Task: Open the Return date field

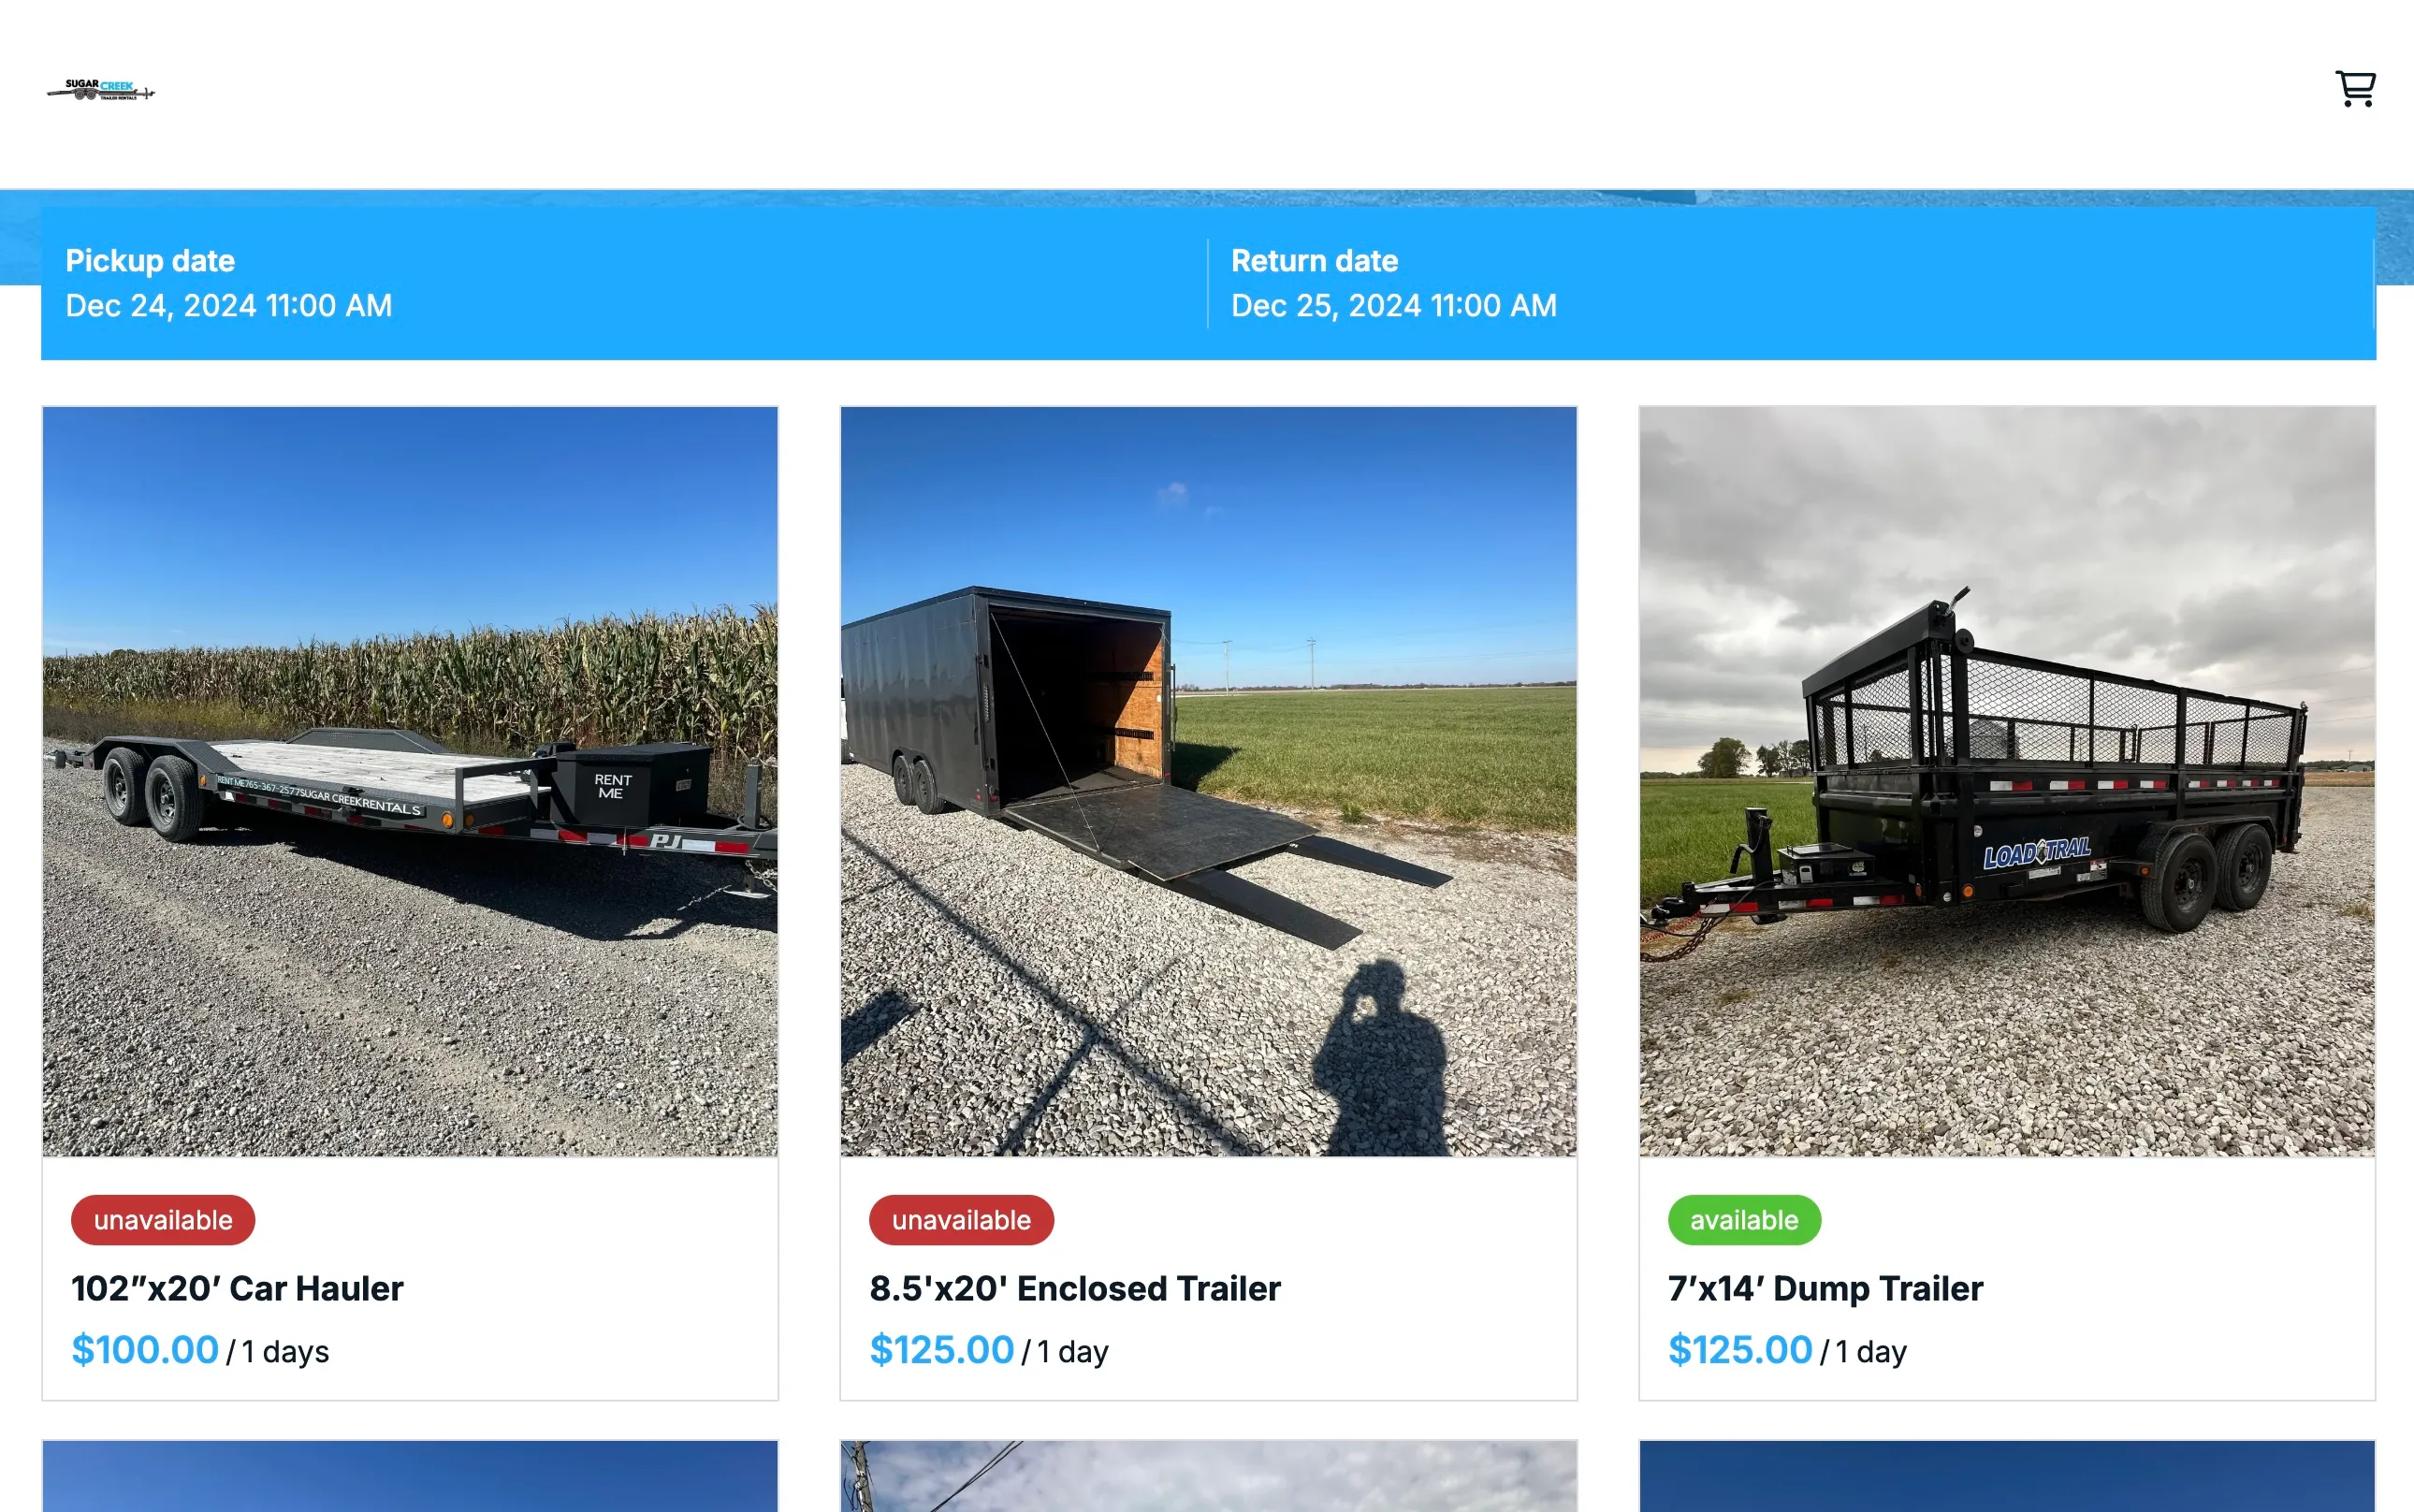Action: point(1791,283)
